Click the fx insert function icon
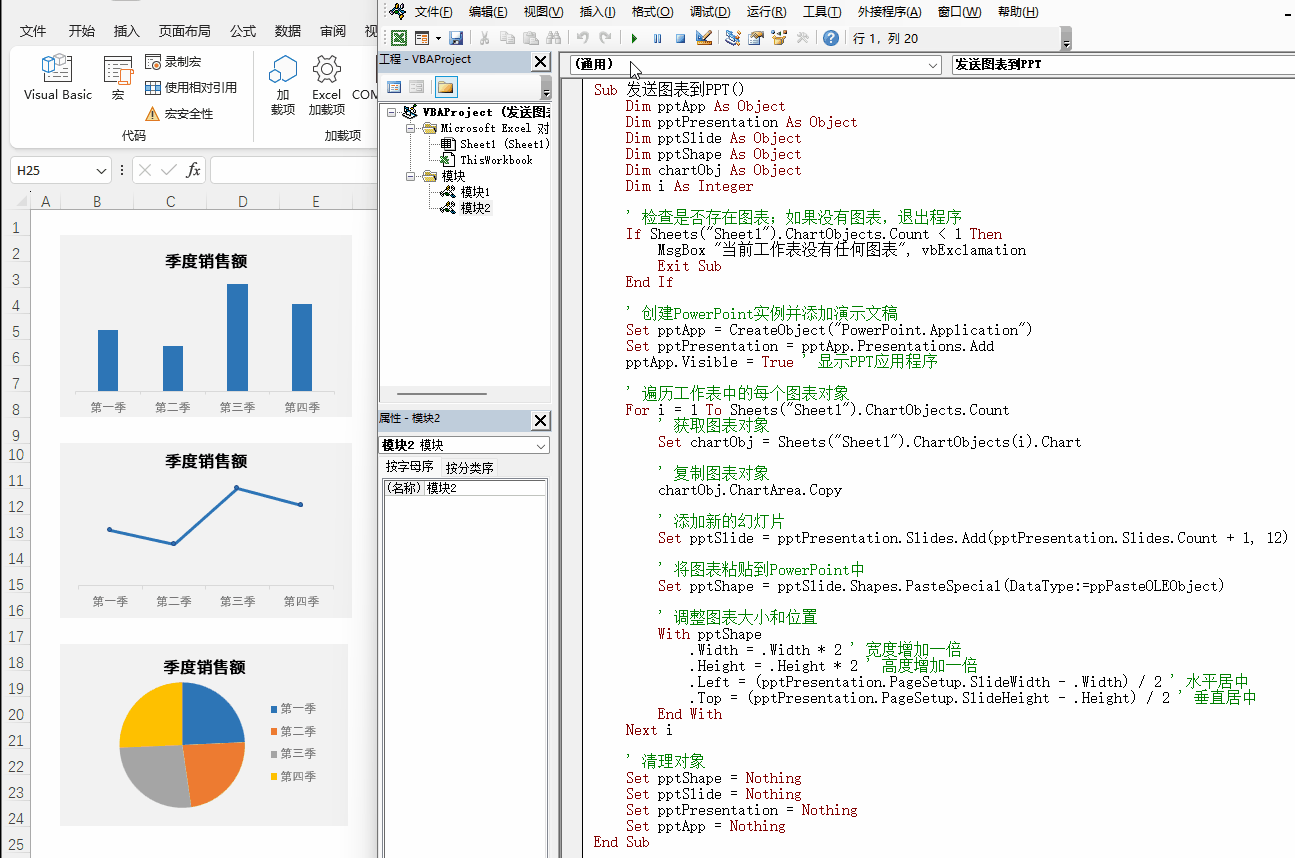 [194, 170]
